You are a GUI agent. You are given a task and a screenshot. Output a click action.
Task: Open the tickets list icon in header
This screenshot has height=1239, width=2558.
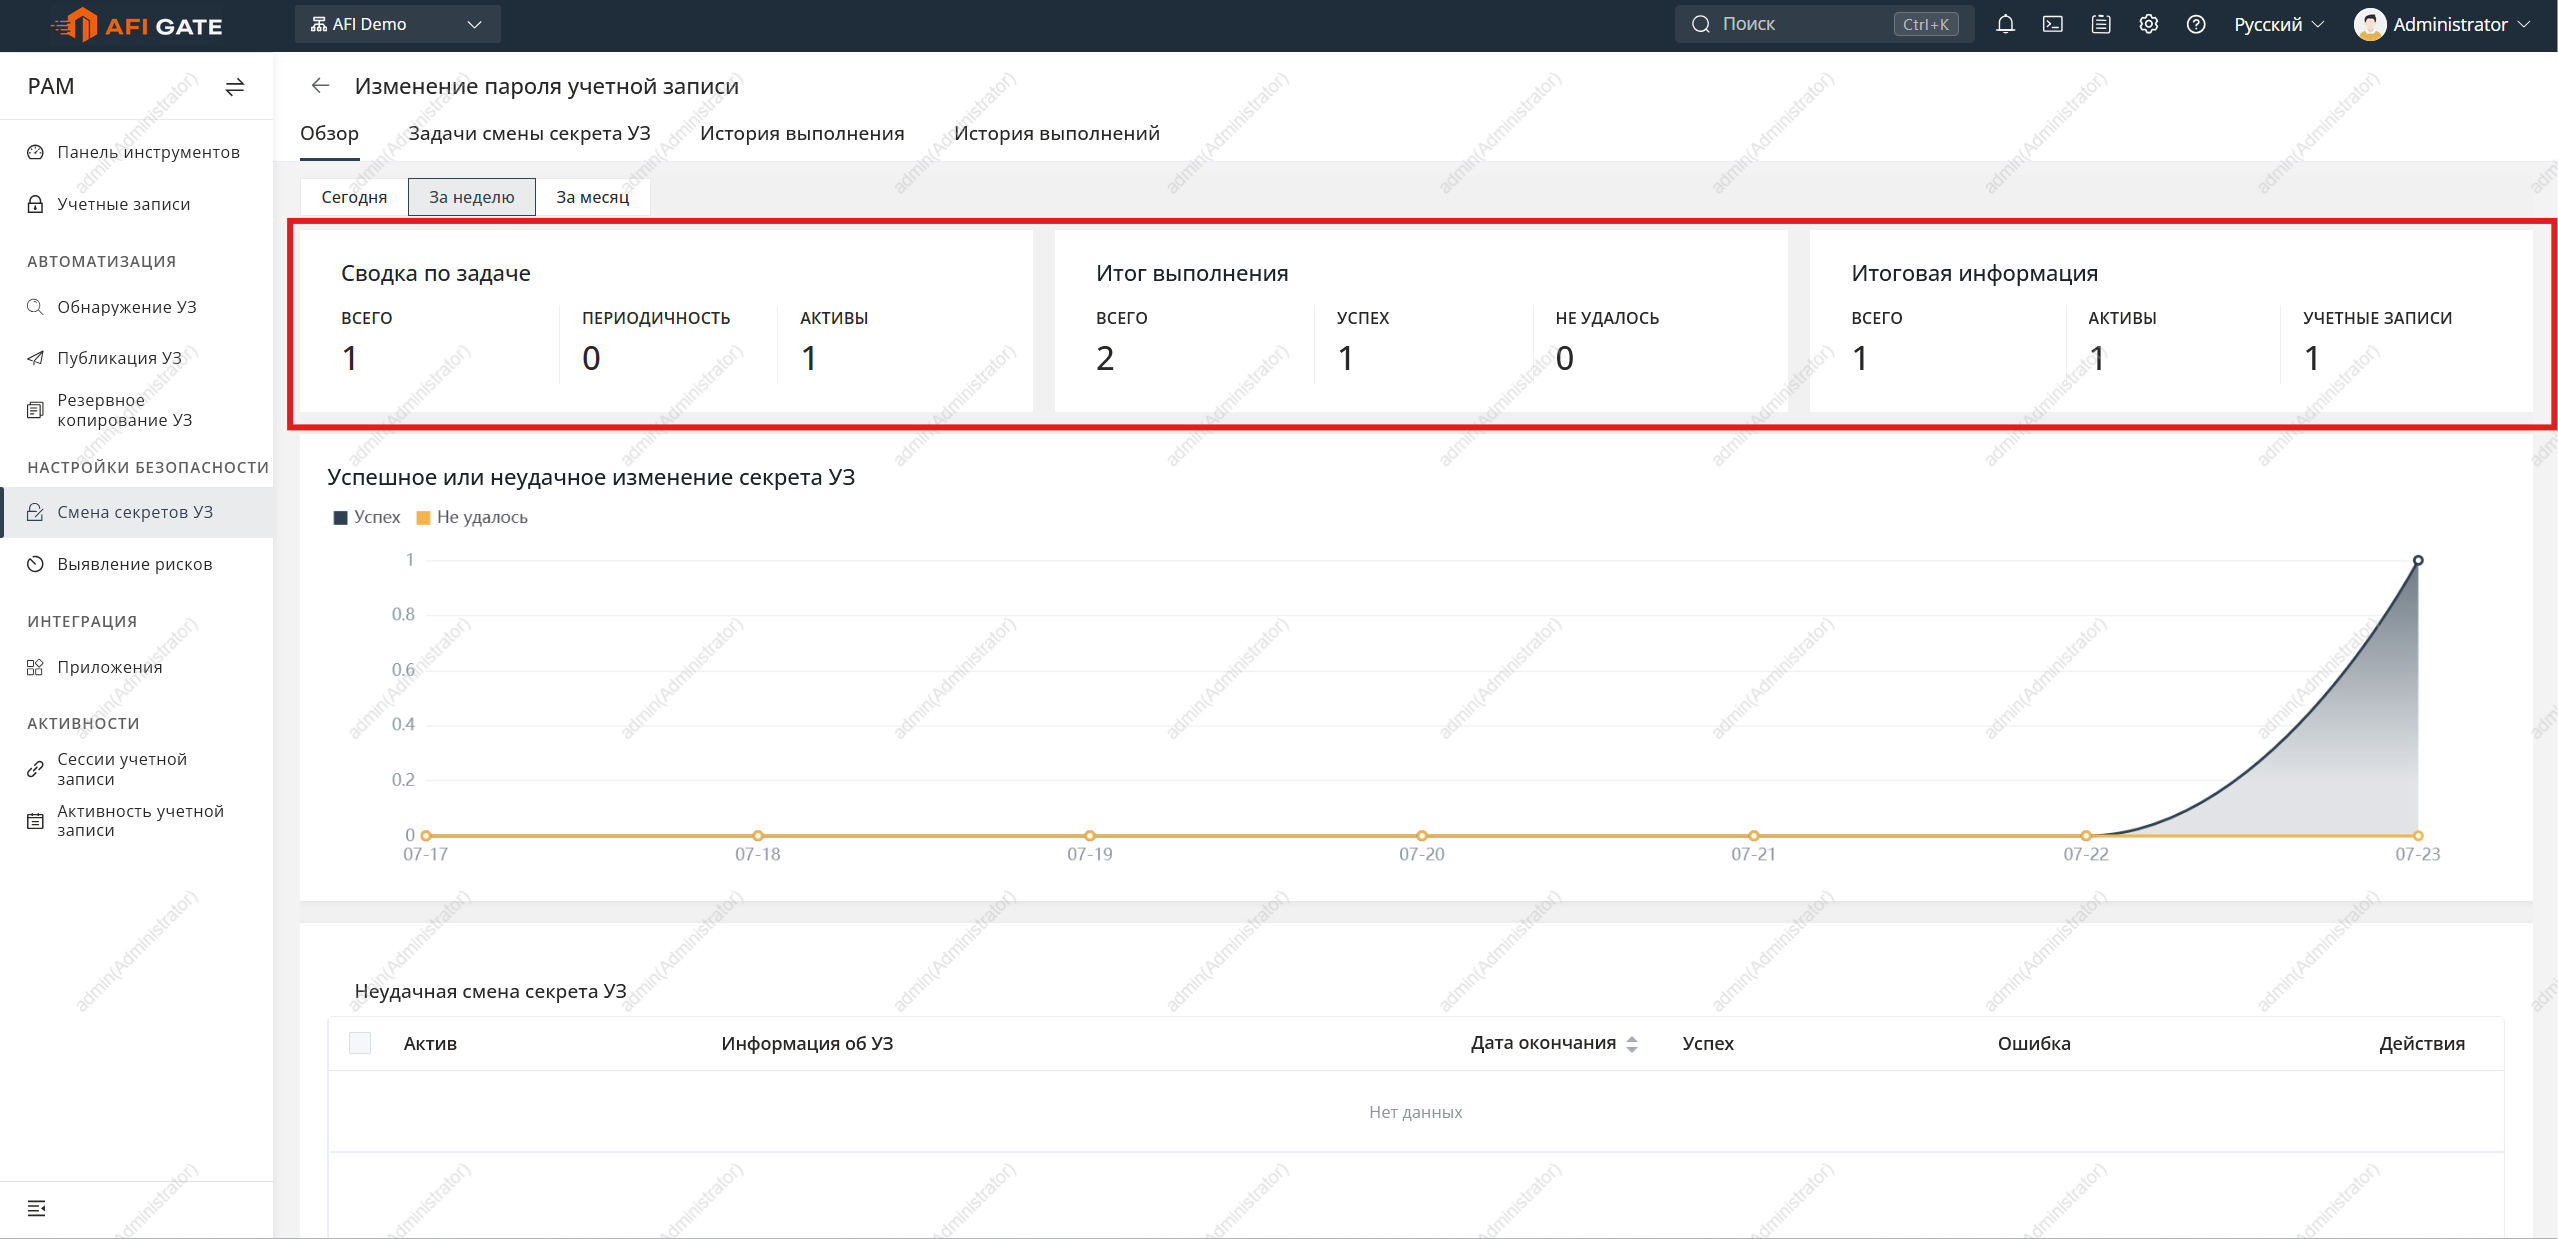click(2101, 24)
